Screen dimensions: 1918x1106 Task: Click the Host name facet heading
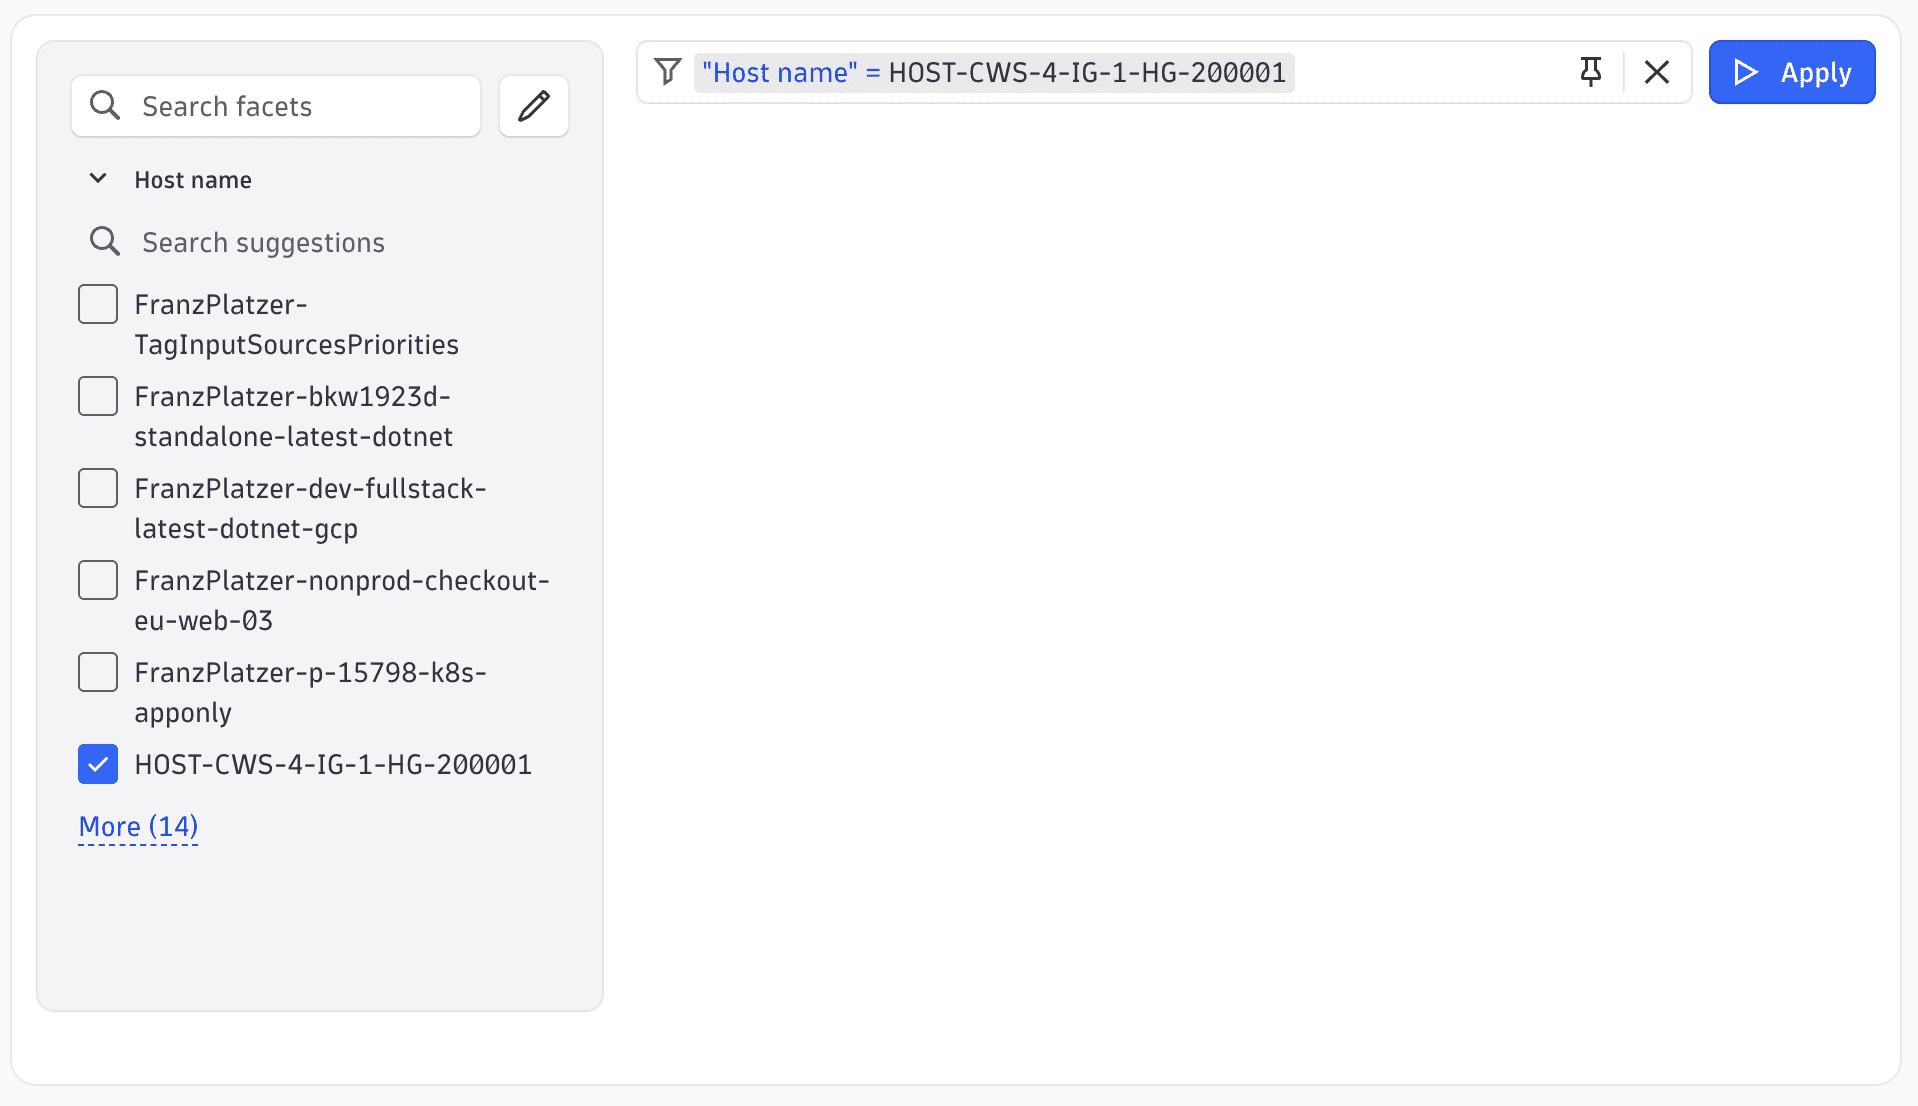point(193,180)
